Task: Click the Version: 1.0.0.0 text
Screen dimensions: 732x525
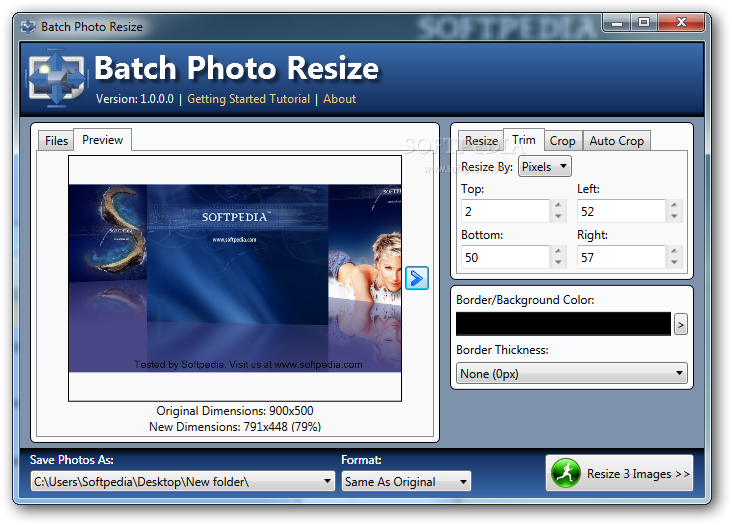Action: coord(134,99)
